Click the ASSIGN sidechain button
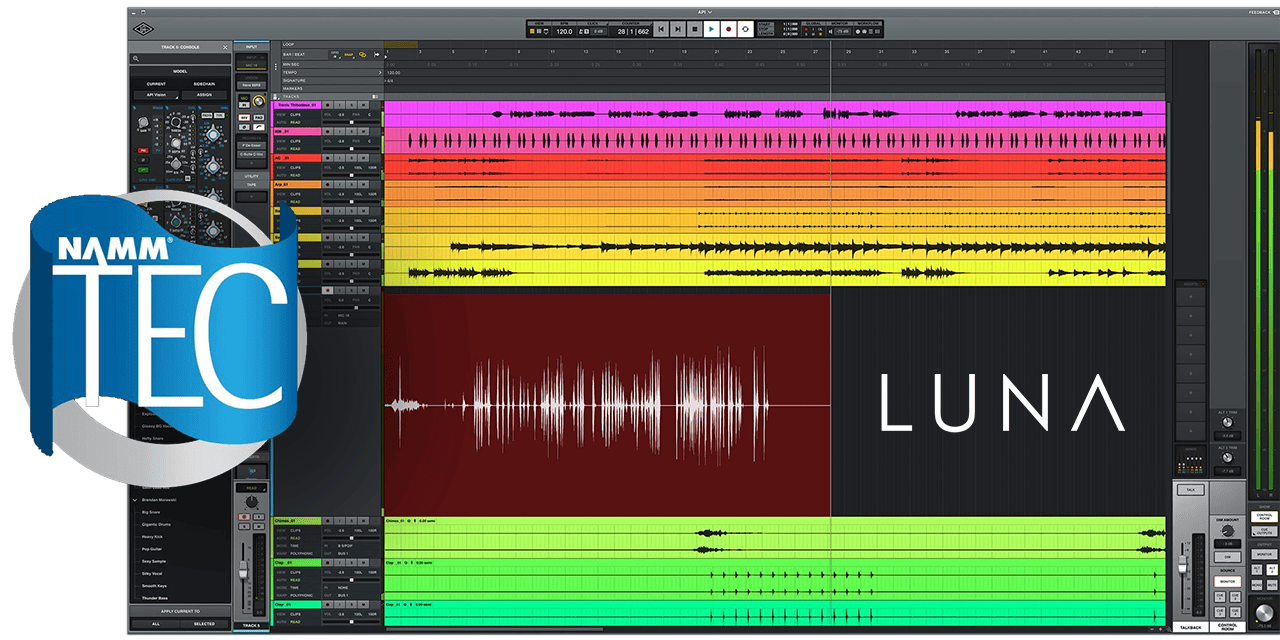This screenshot has width=1280, height=640. [x=204, y=95]
